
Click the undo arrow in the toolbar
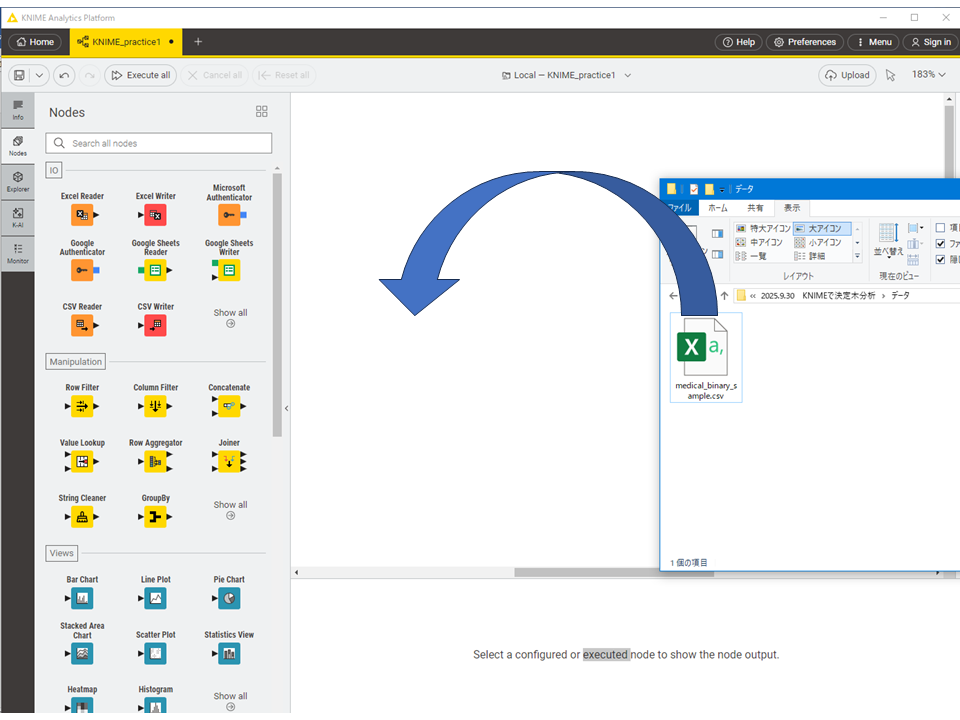pyautogui.click(x=64, y=75)
